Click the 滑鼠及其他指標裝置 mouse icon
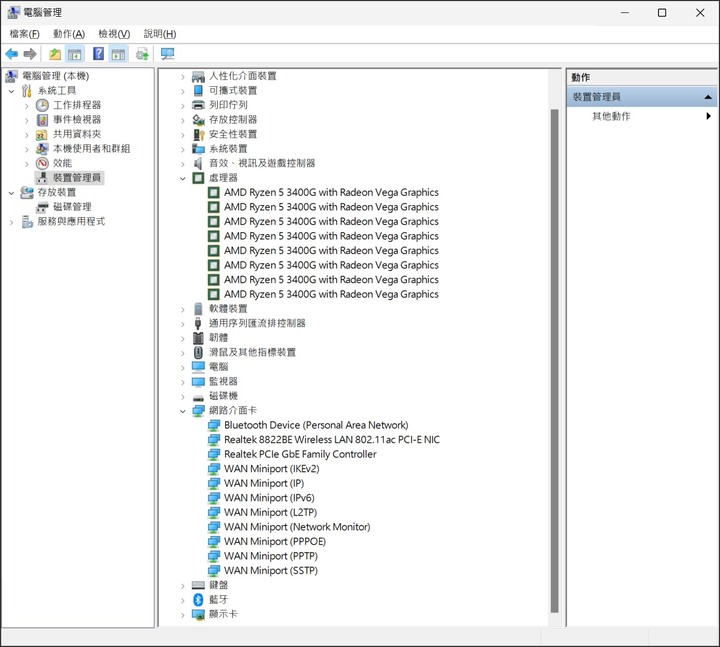Viewport: 720px width, 647px height. (x=198, y=353)
